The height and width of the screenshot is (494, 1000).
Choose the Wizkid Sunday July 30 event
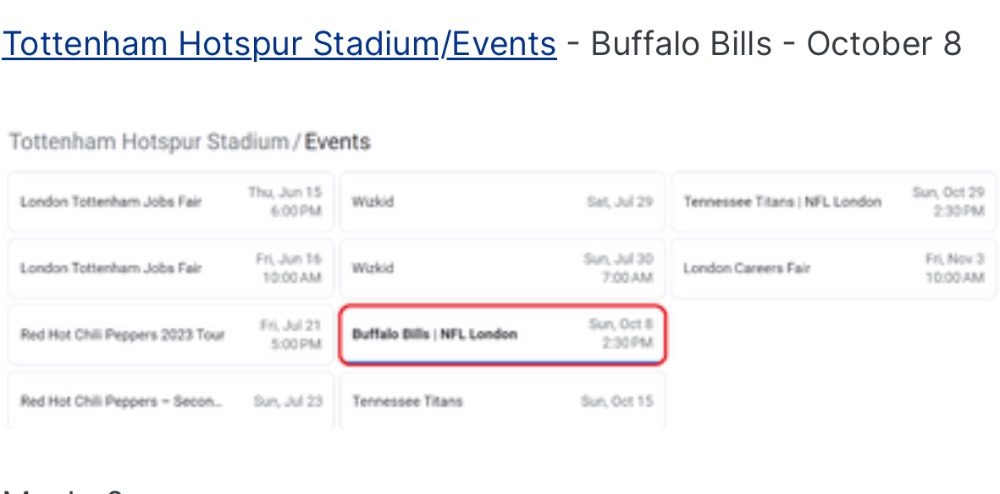(x=503, y=268)
